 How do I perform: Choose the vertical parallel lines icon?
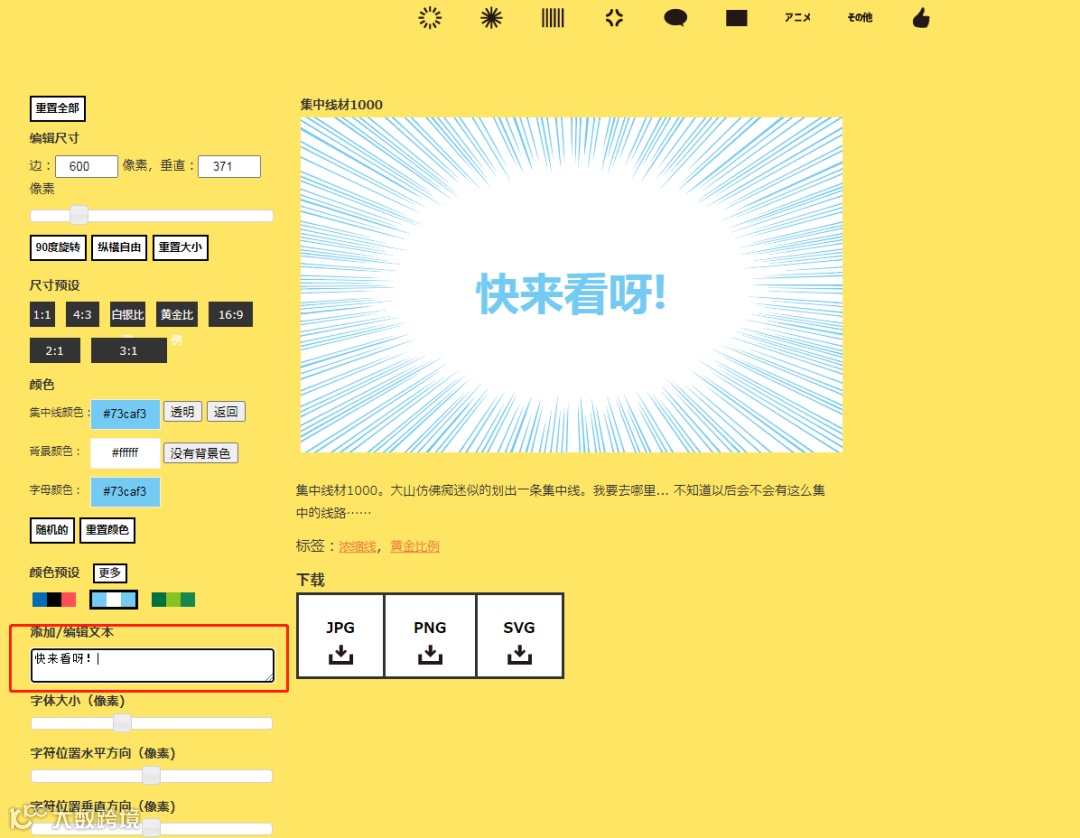[552, 18]
